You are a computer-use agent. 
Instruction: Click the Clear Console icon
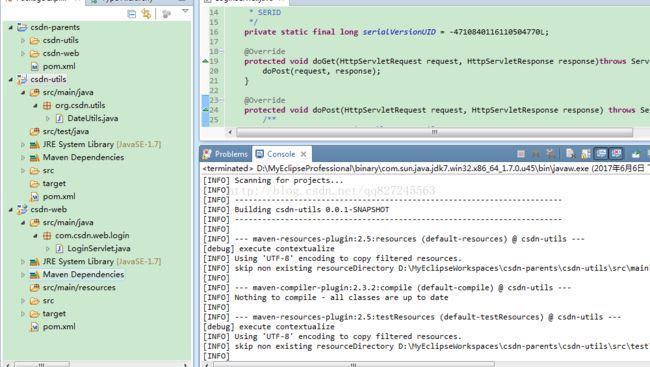(570, 154)
